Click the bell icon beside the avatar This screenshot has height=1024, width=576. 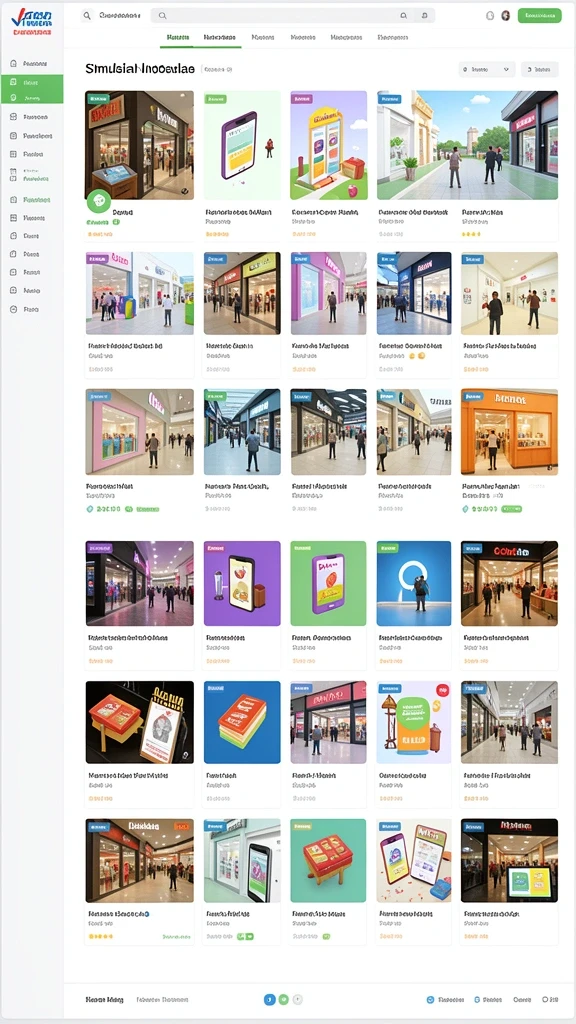click(490, 16)
